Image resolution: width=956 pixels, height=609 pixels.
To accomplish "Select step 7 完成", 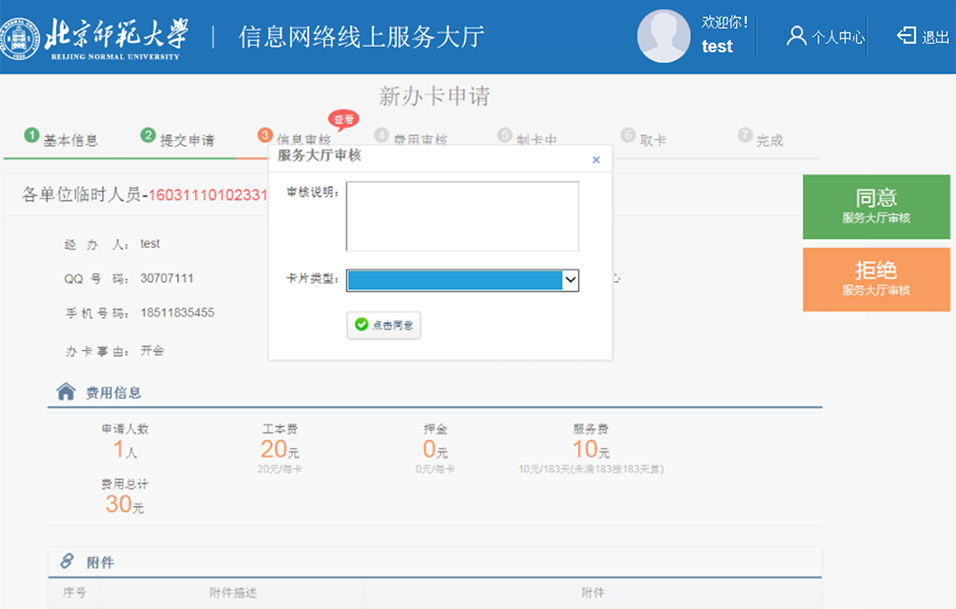I will coord(760,140).
